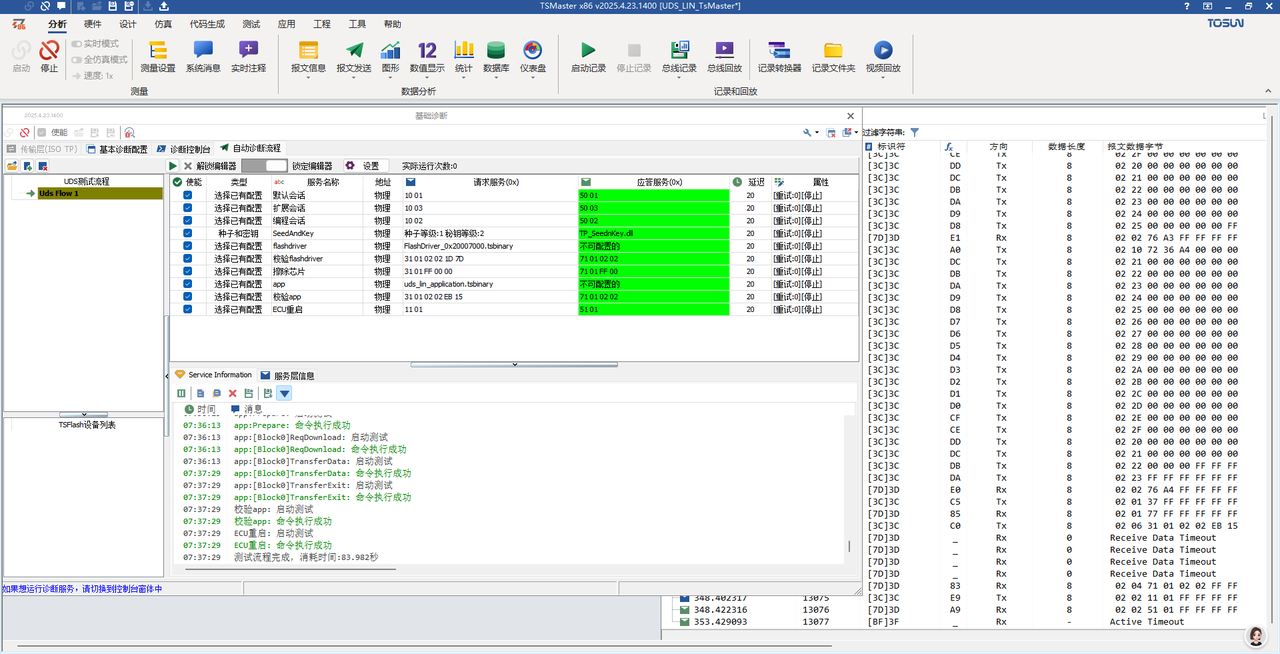The image size is (1280, 654).
Task: Expand dropdown arrow under 视频回放
Action: coord(883,77)
